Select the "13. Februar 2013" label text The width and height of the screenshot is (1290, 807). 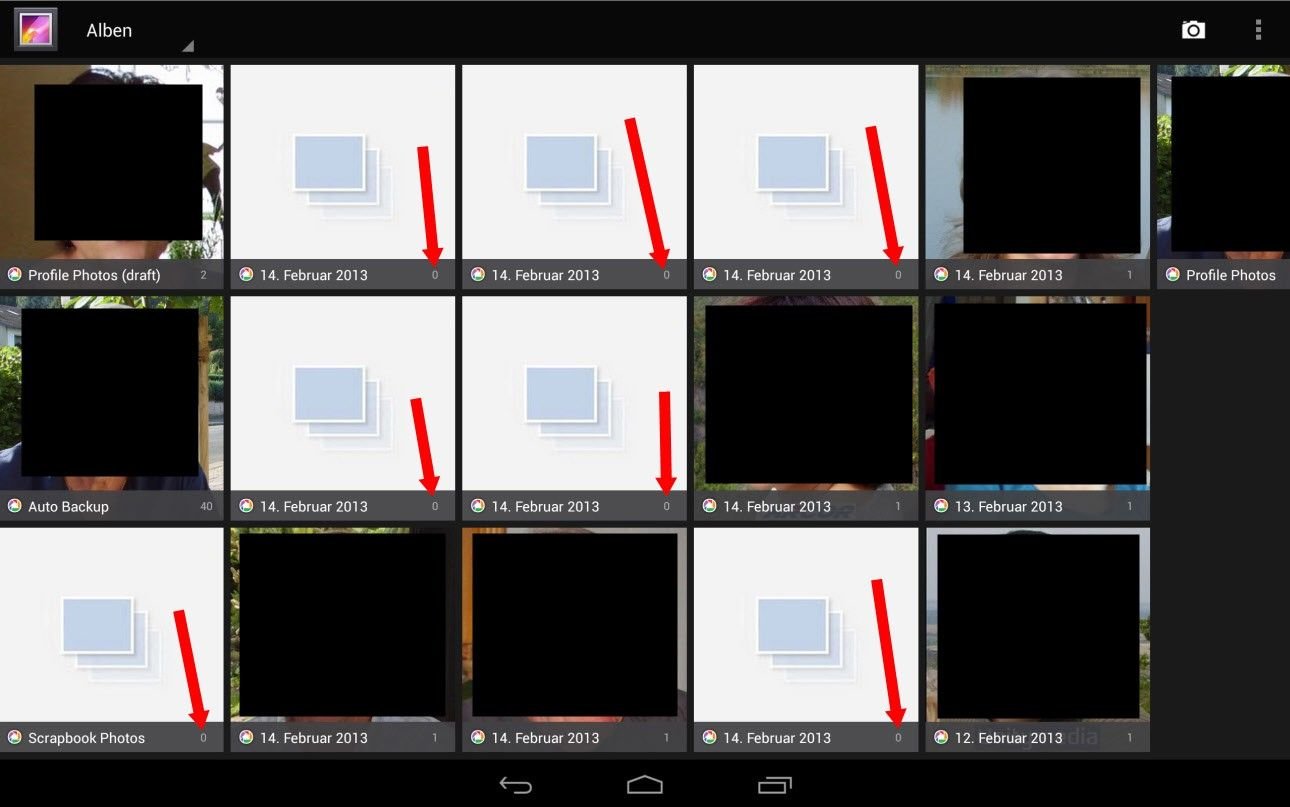tap(1008, 507)
